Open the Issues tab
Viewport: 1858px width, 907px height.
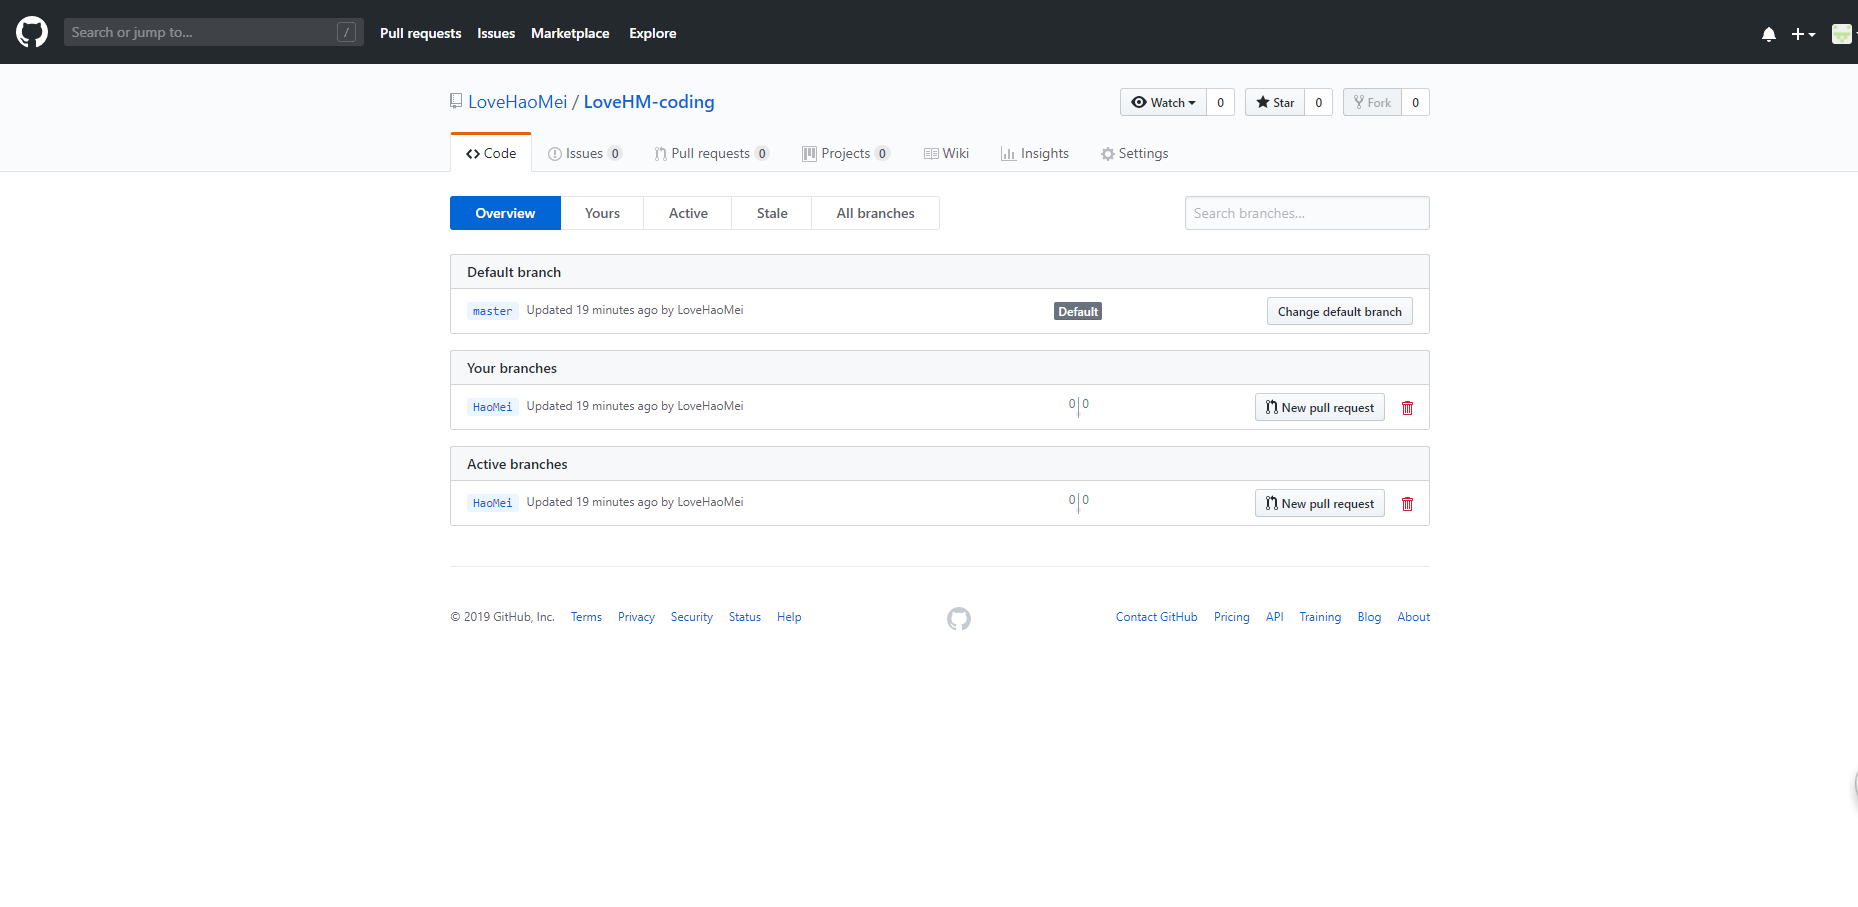tap(585, 153)
